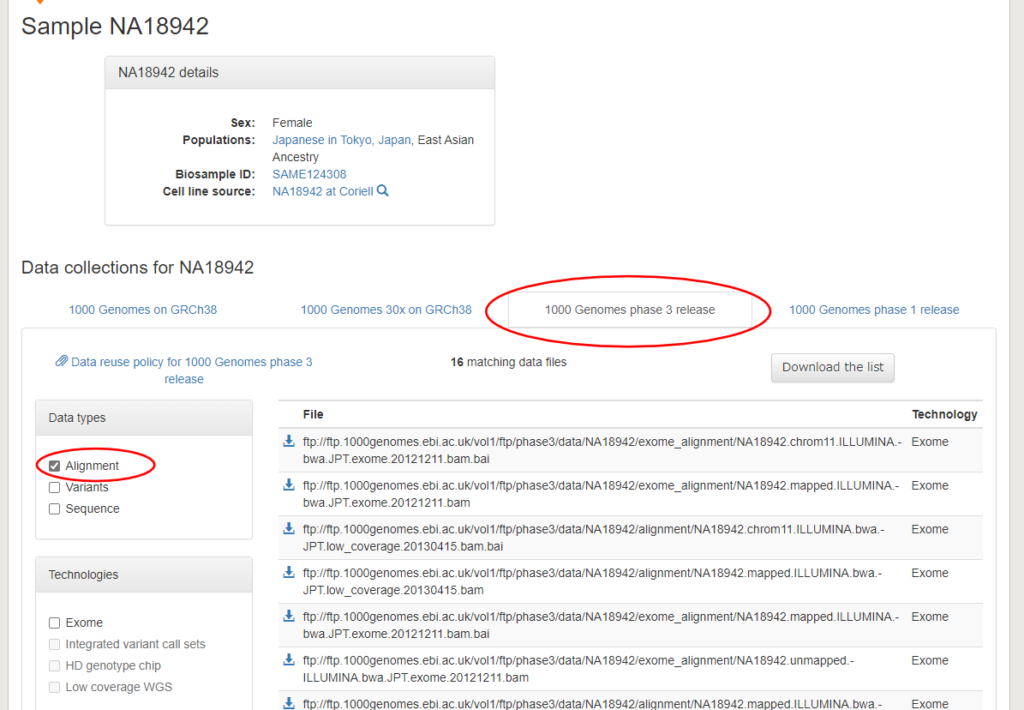
Task: Click download icon for mapped low_coverage 20130415.bam file
Action: tap(289, 573)
